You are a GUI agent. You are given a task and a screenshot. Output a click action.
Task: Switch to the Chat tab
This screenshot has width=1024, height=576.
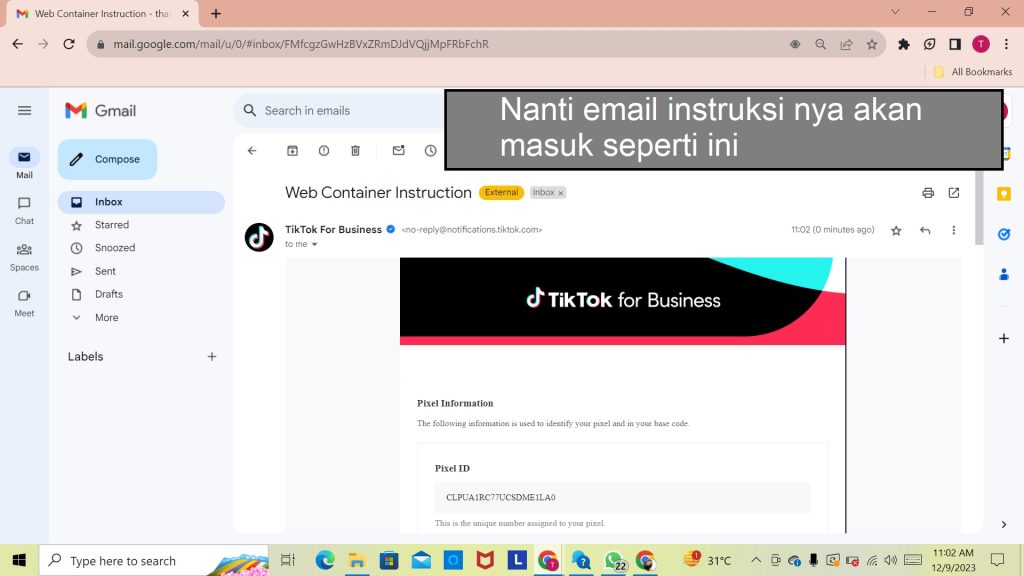click(x=24, y=210)
